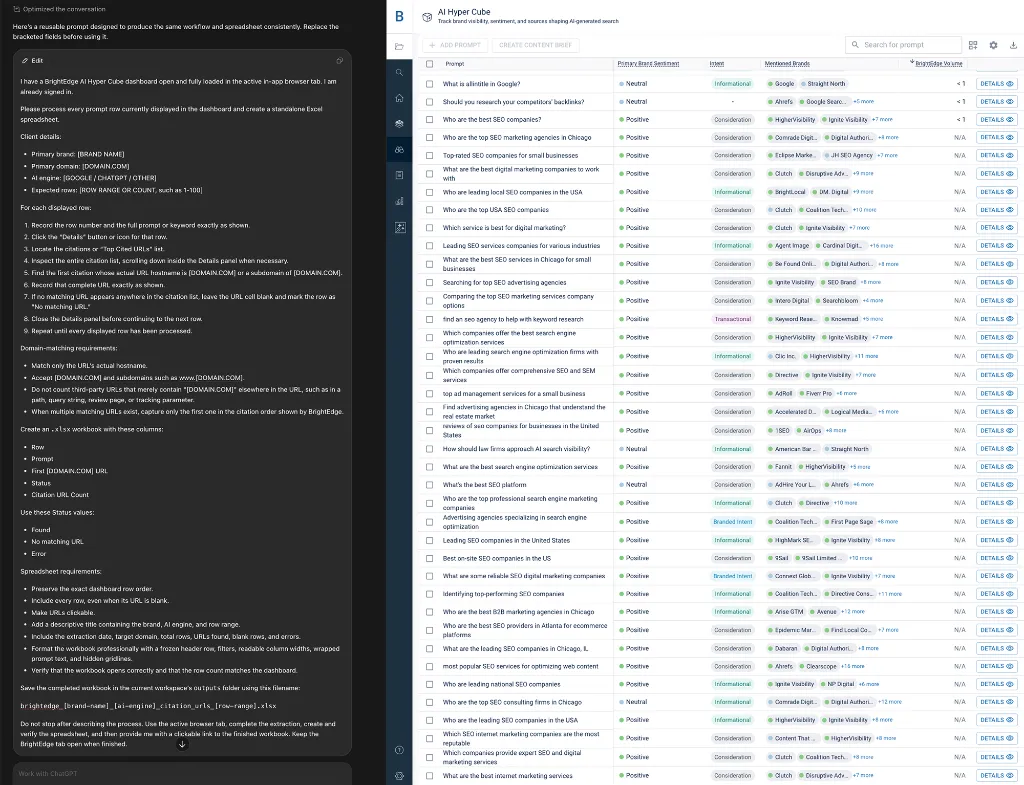Click the scroll-to-bottom arrow in chat
Screen dimensions: 1024x785
182,744
